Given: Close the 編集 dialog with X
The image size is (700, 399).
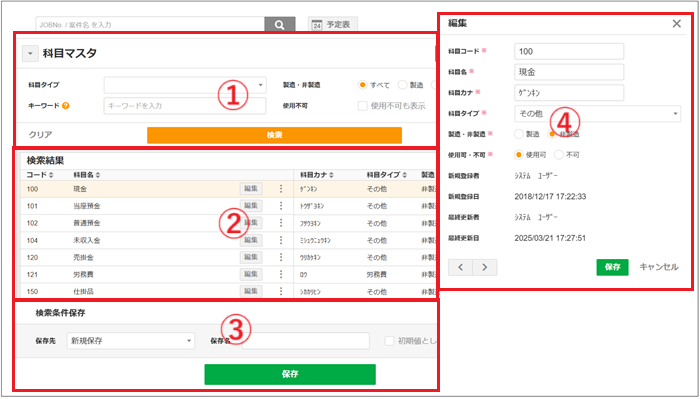Looking at the screenshot, I should [x=677, y=24].
